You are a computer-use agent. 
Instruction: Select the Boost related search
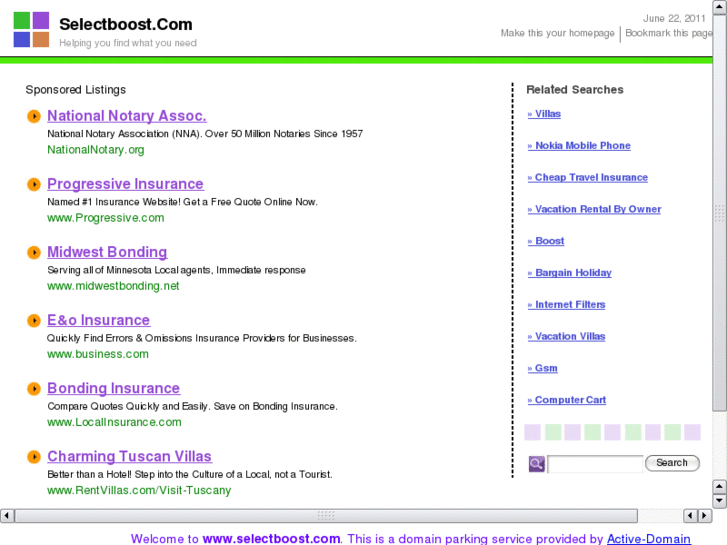point(546,241)
